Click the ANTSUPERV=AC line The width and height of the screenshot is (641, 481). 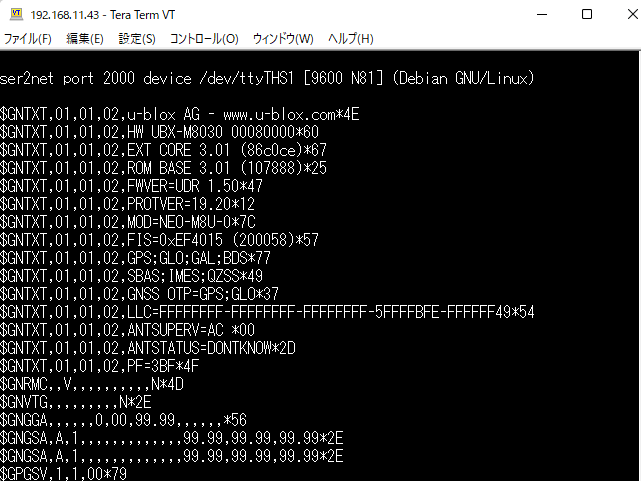coord(128,330)
